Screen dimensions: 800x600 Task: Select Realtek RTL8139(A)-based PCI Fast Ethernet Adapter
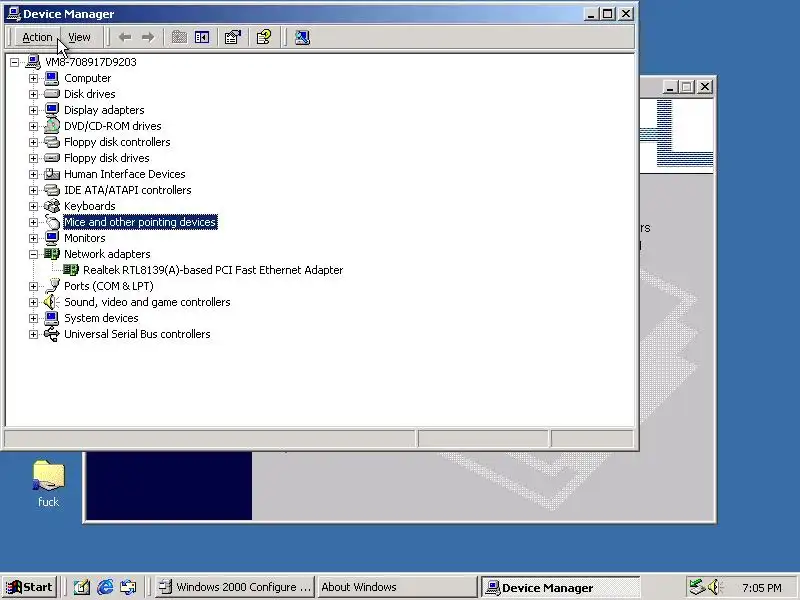pos(213,270)
